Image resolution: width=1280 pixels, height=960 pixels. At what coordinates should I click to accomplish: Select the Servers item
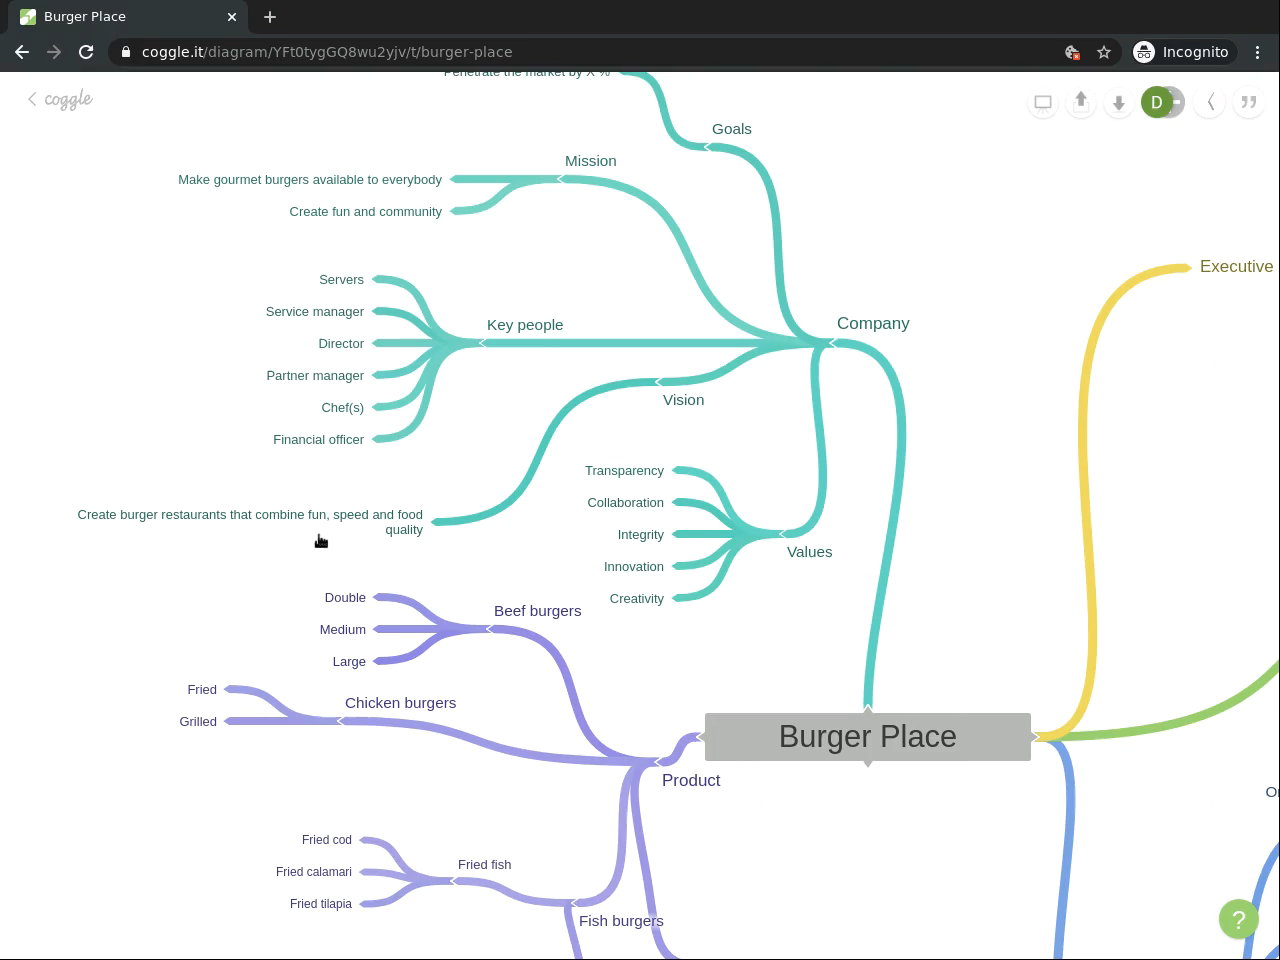pos(342,280)
